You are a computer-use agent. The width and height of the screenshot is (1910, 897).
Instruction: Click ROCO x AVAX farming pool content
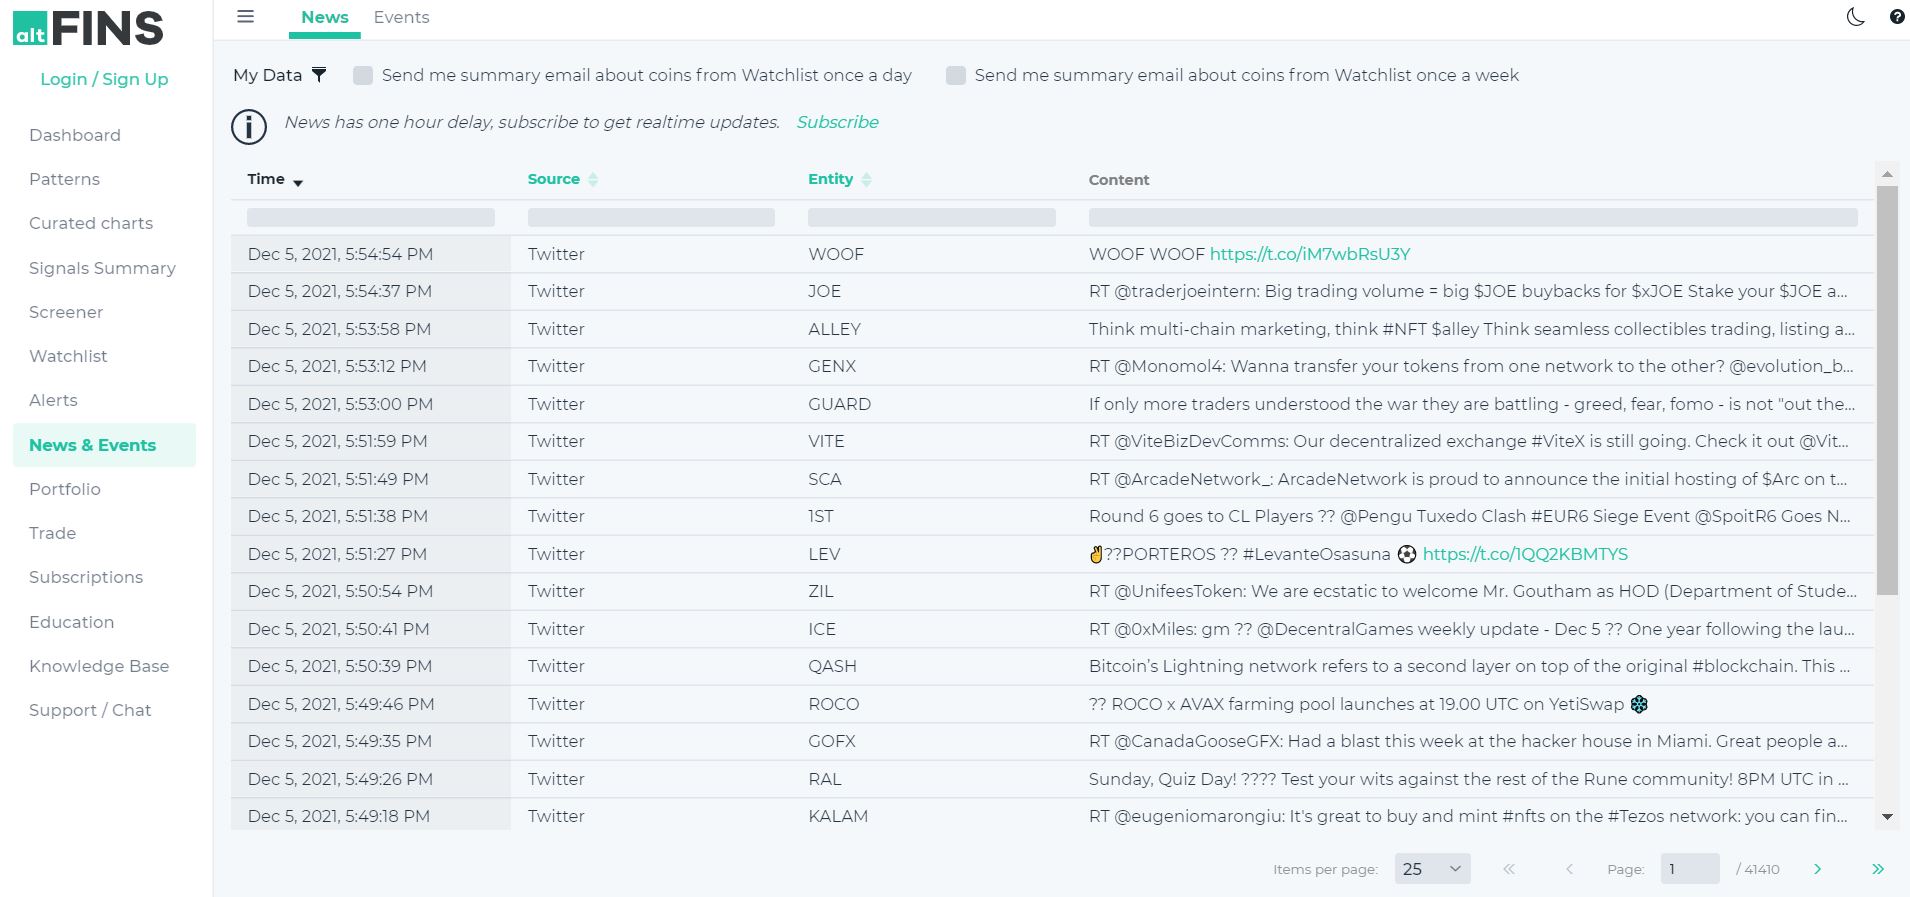pos(1368,704)
